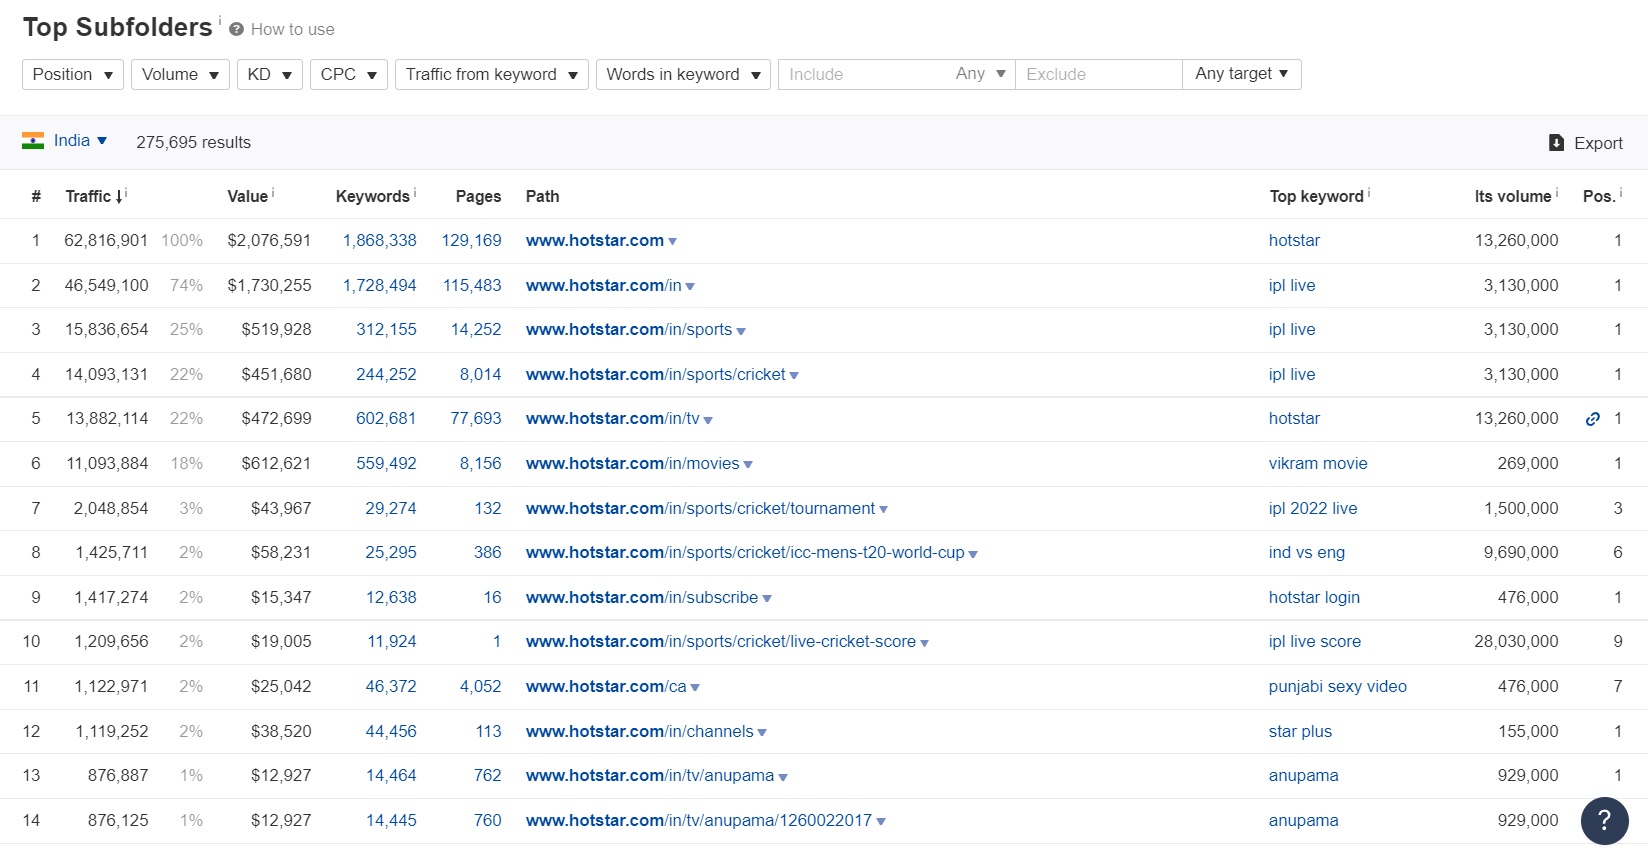Open pages count 8,156
The width and height of the screenshot is (1648, 848).
[480, 463]
